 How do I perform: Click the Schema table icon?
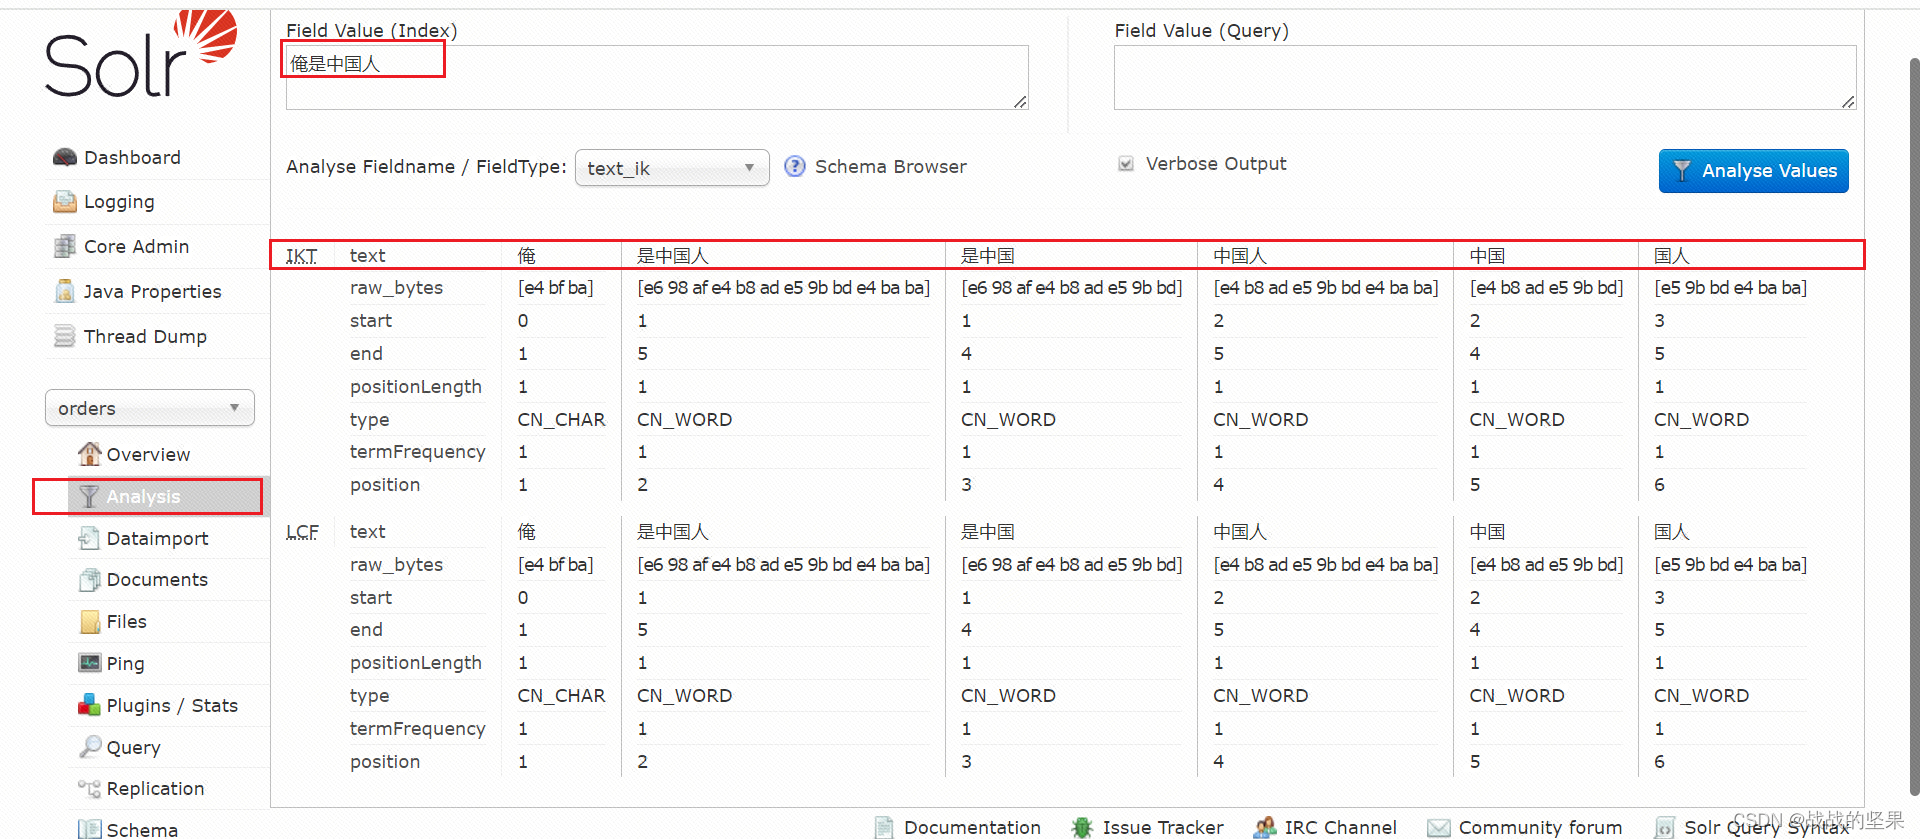pos(89,829)
